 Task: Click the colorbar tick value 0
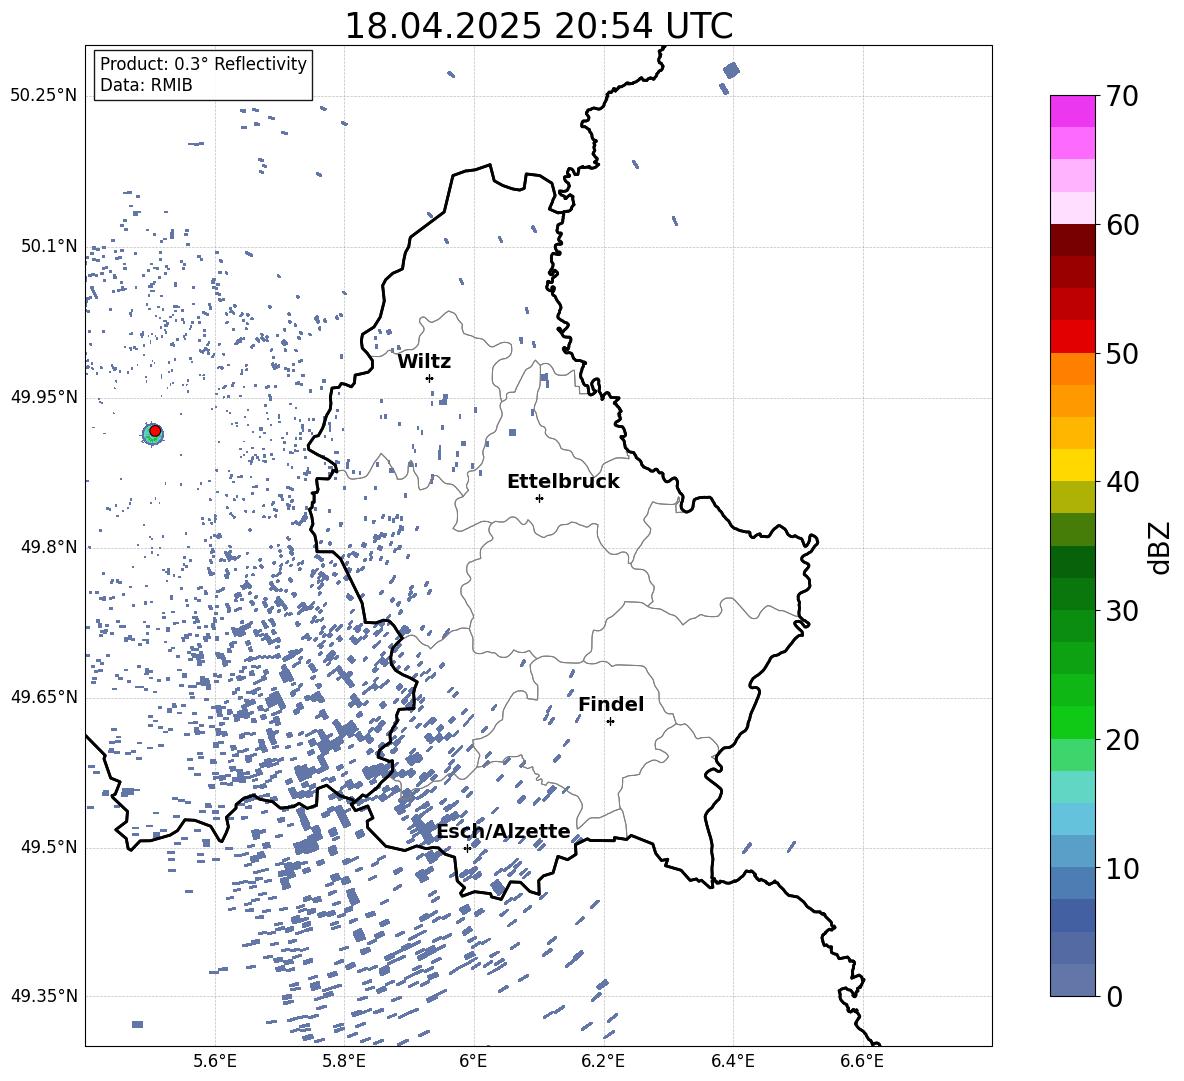pyautogui.click(x=1113, y=996)
